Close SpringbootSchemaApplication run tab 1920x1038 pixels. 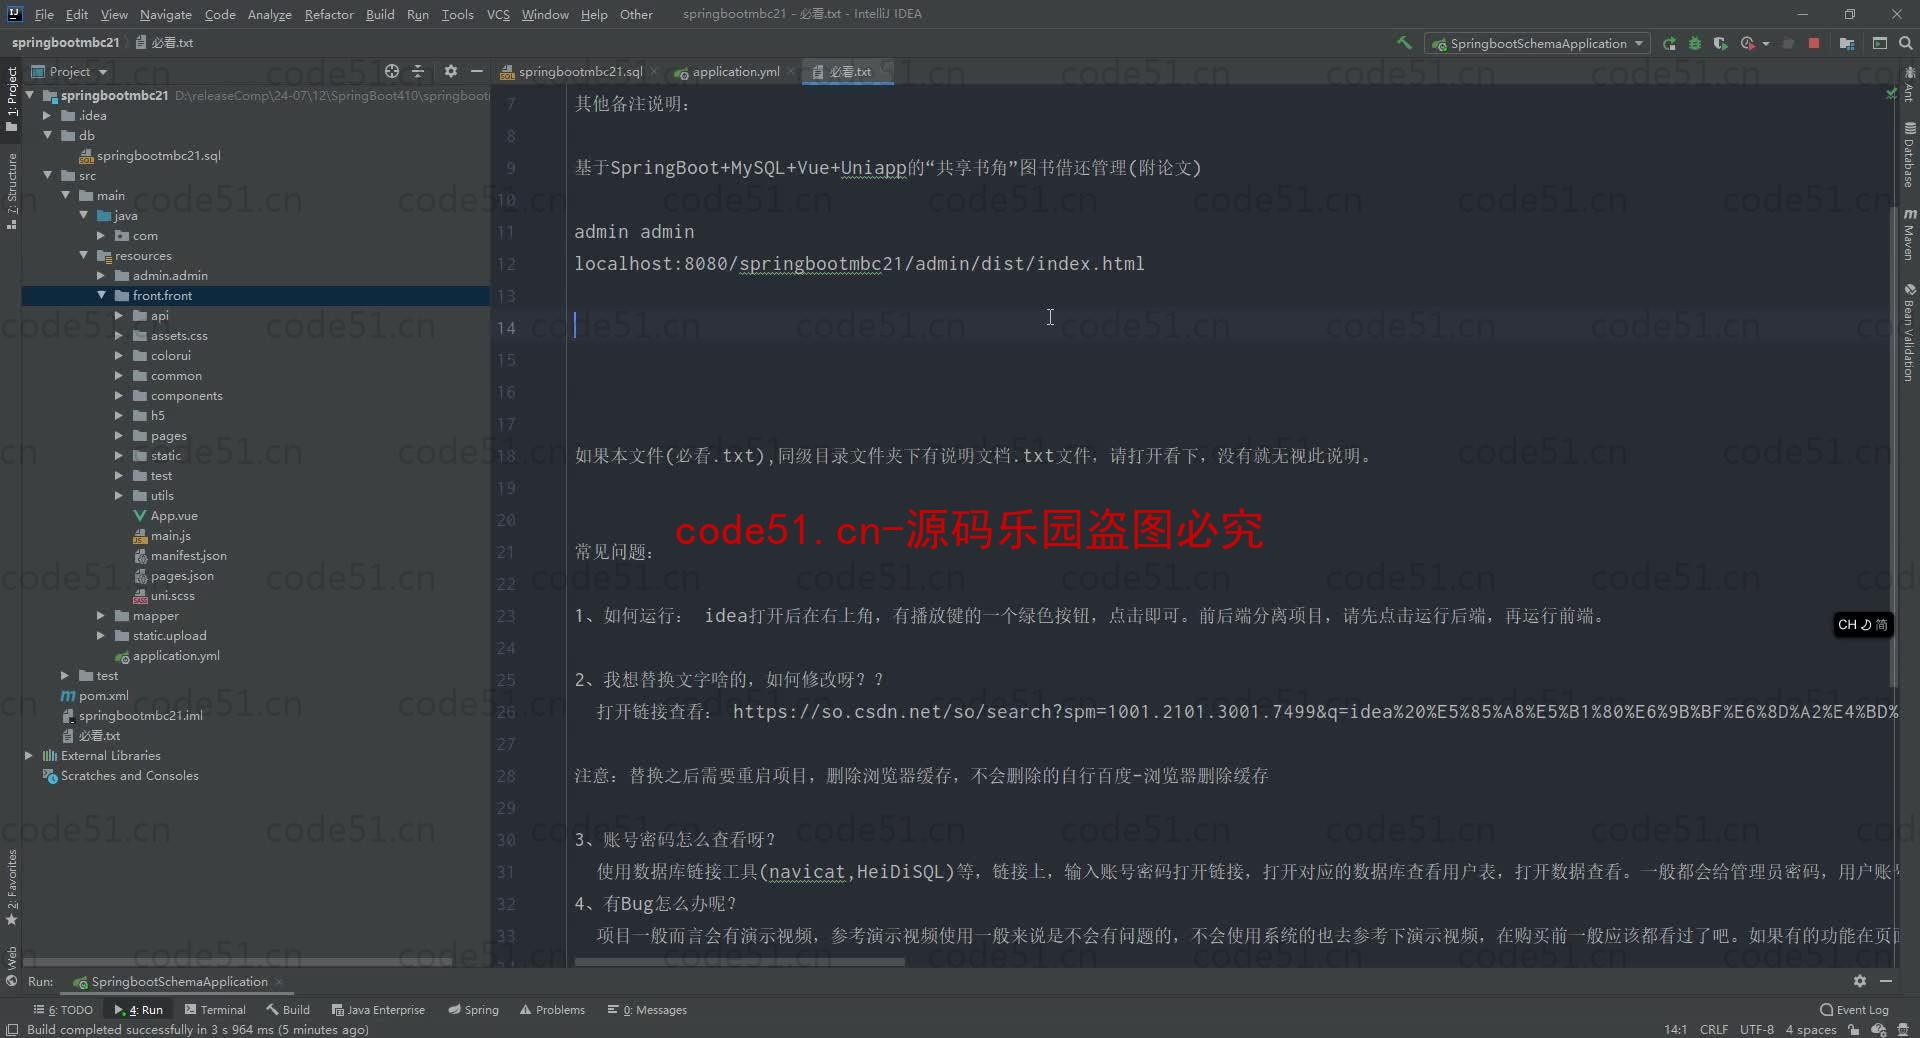click(279, 981)
